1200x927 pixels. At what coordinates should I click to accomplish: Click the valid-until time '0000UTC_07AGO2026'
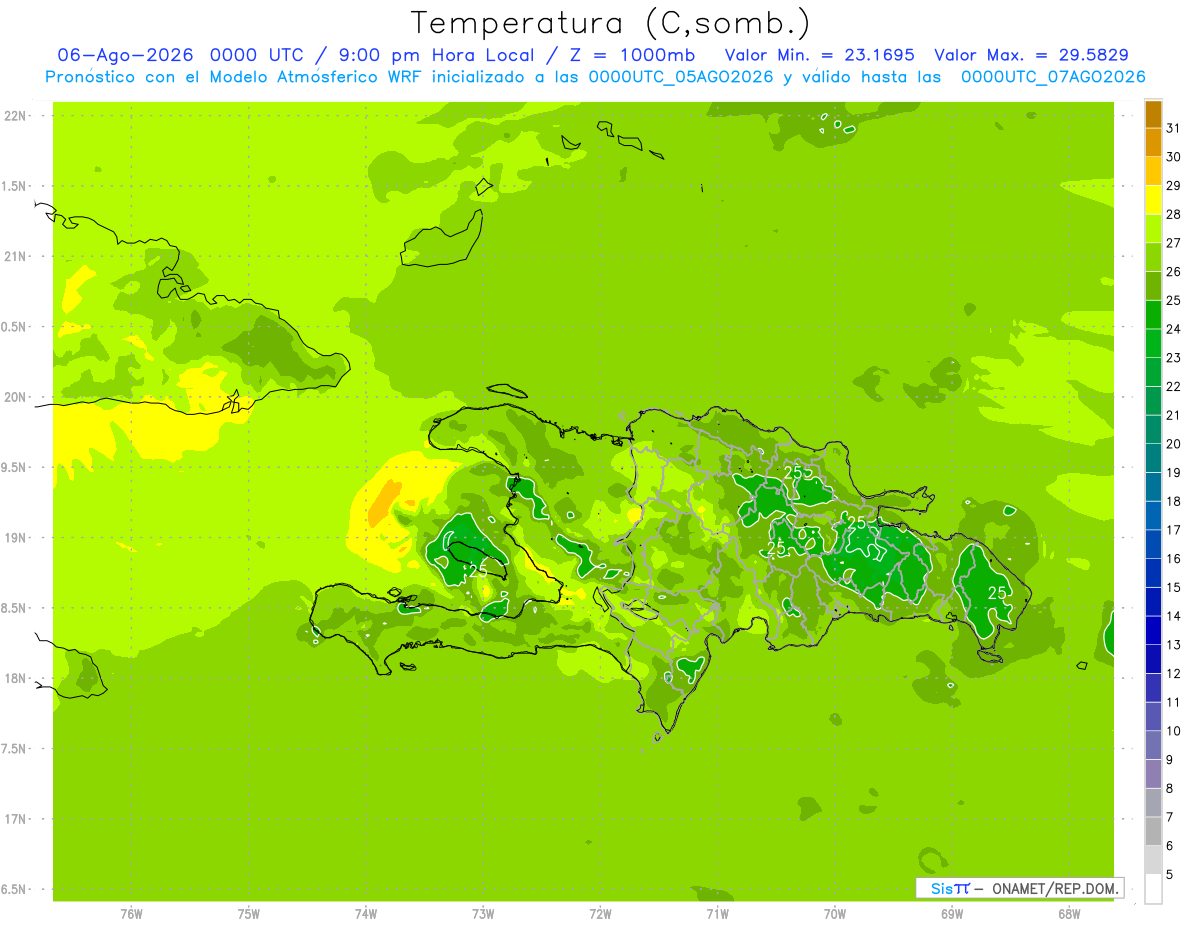[1053, 77]
